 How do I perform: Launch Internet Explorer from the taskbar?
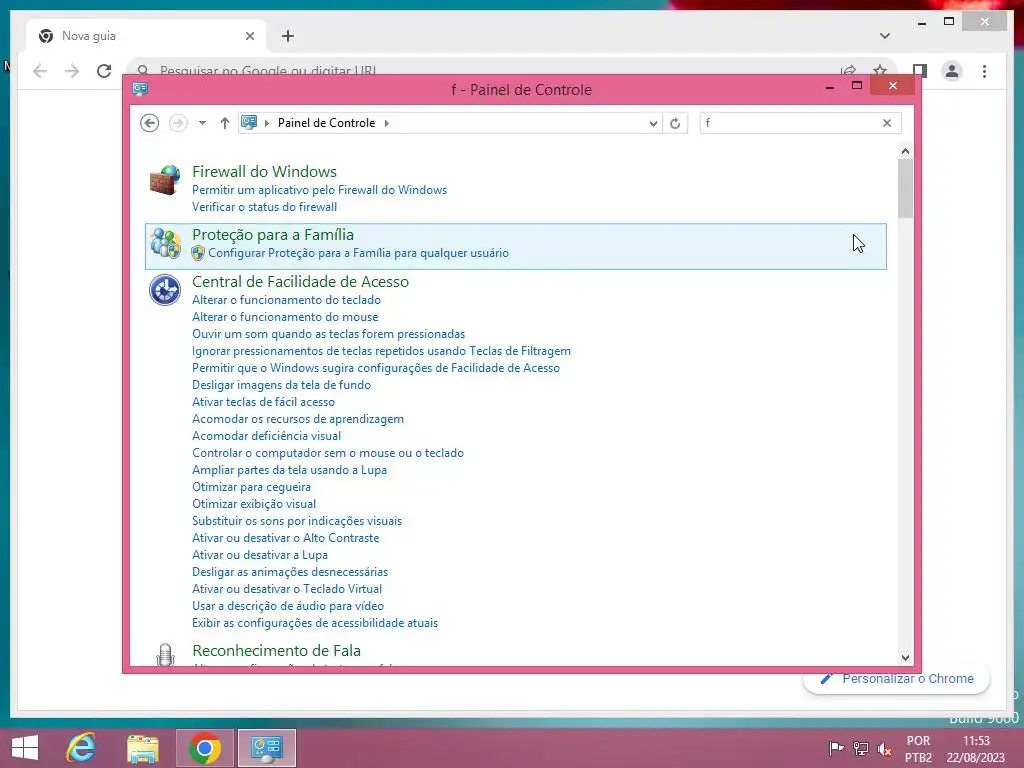(82, 748)
